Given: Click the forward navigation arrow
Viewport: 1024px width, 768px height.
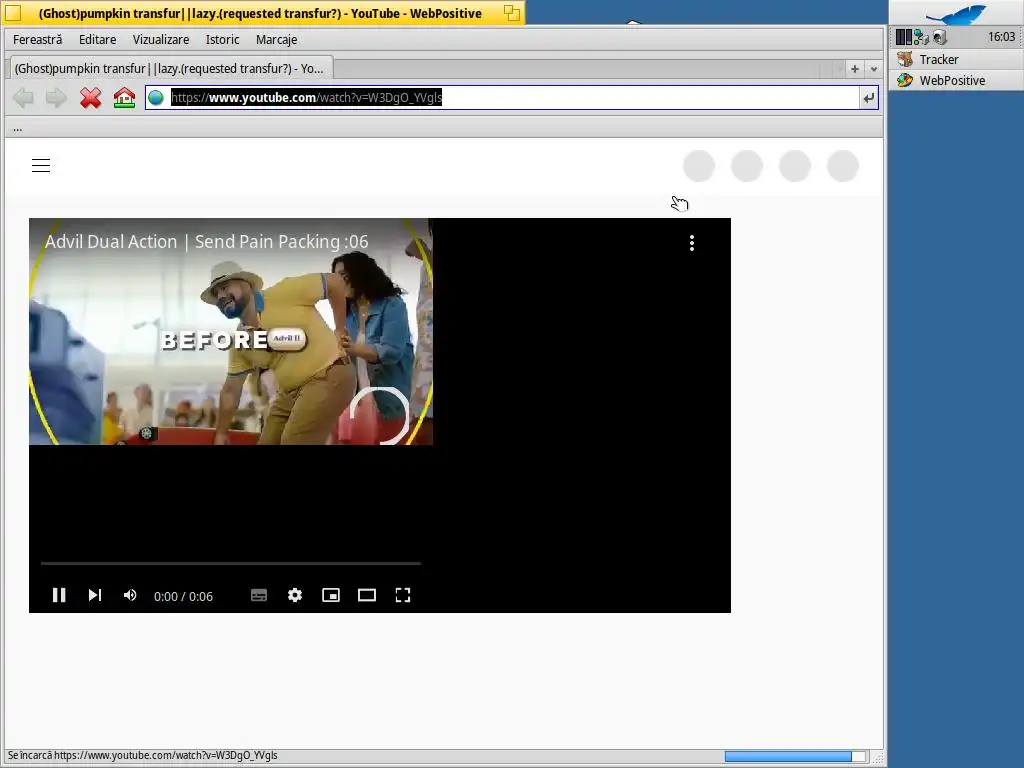Looking at the screenshot, I should pos(56,98).
